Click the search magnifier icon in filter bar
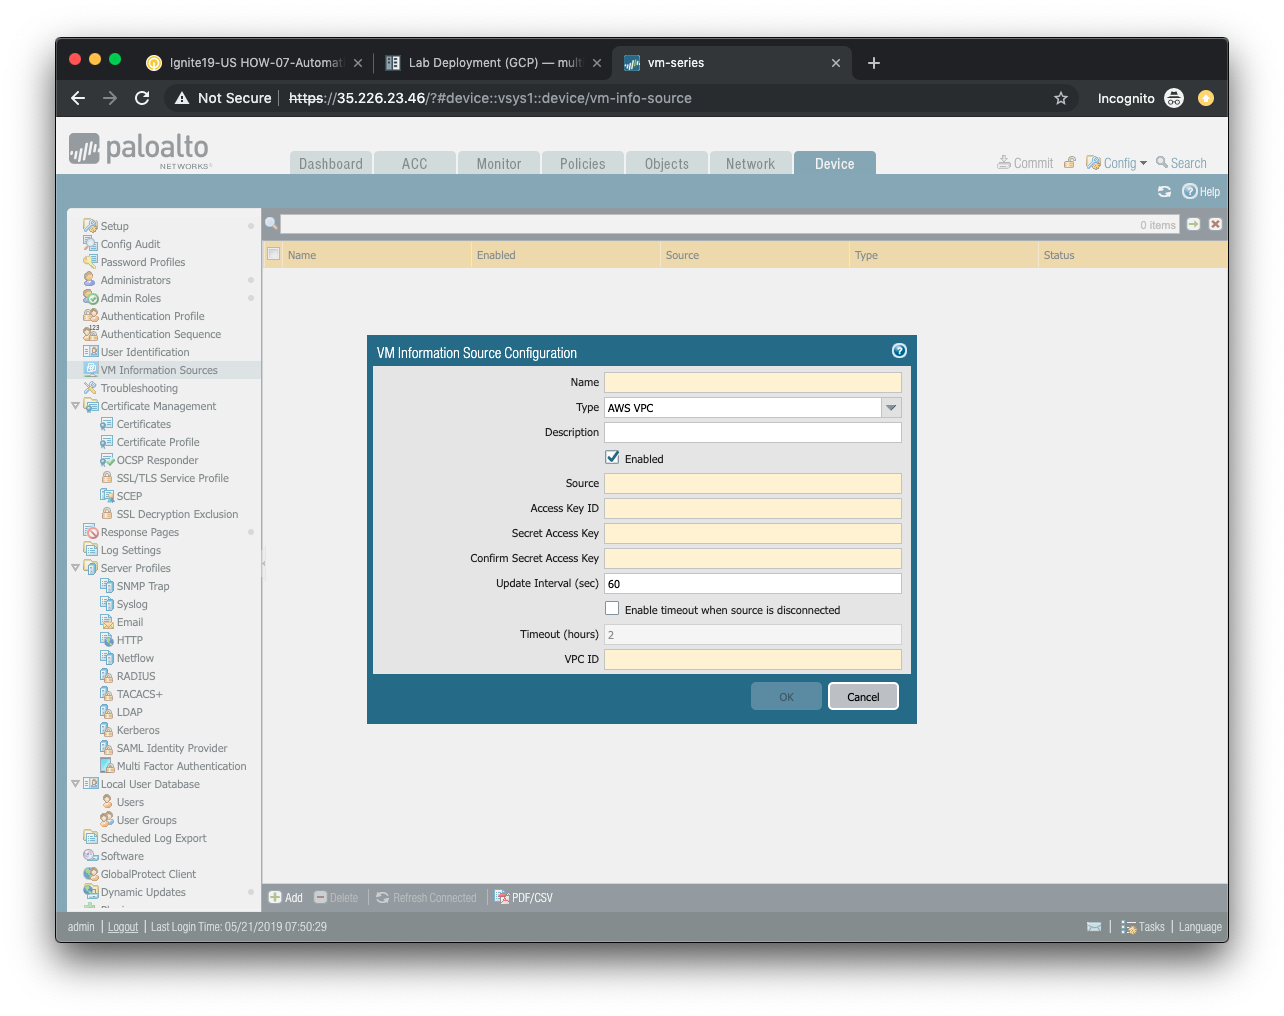The height and width of the screenshot is (1016, 1284). pyautogui.click(x=271, y=224)
